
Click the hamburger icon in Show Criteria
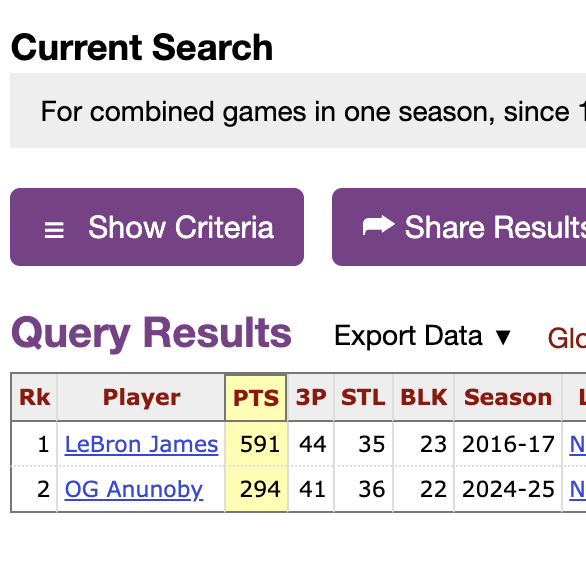(54, 230)
